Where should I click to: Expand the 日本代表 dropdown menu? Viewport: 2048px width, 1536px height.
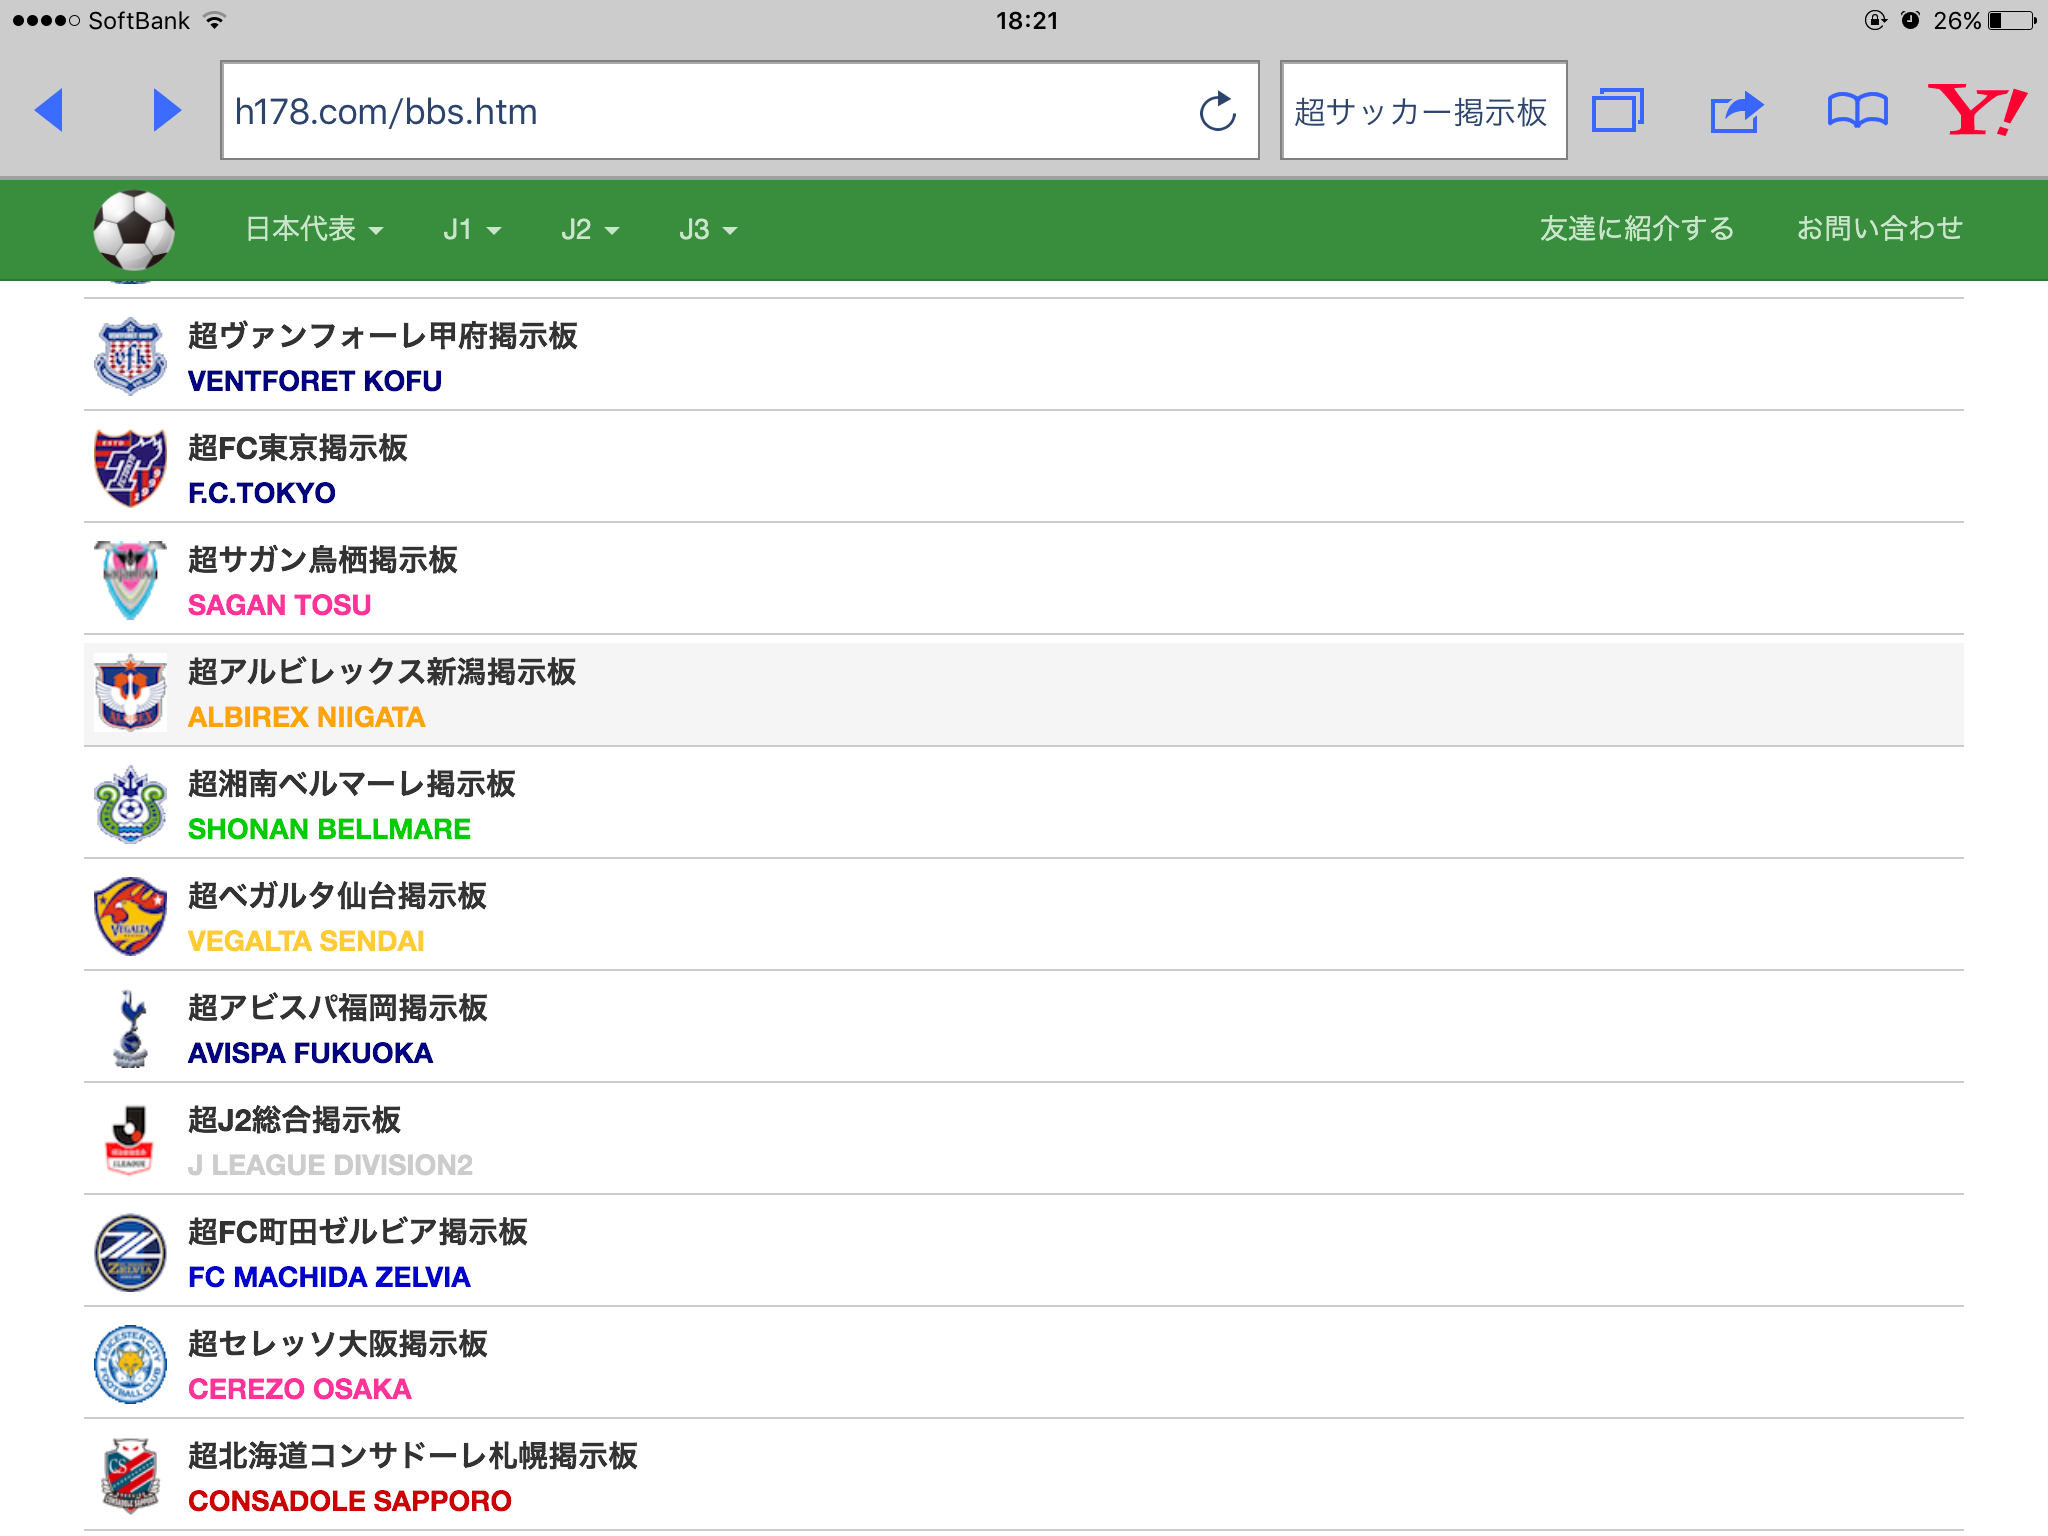point(314,230)
